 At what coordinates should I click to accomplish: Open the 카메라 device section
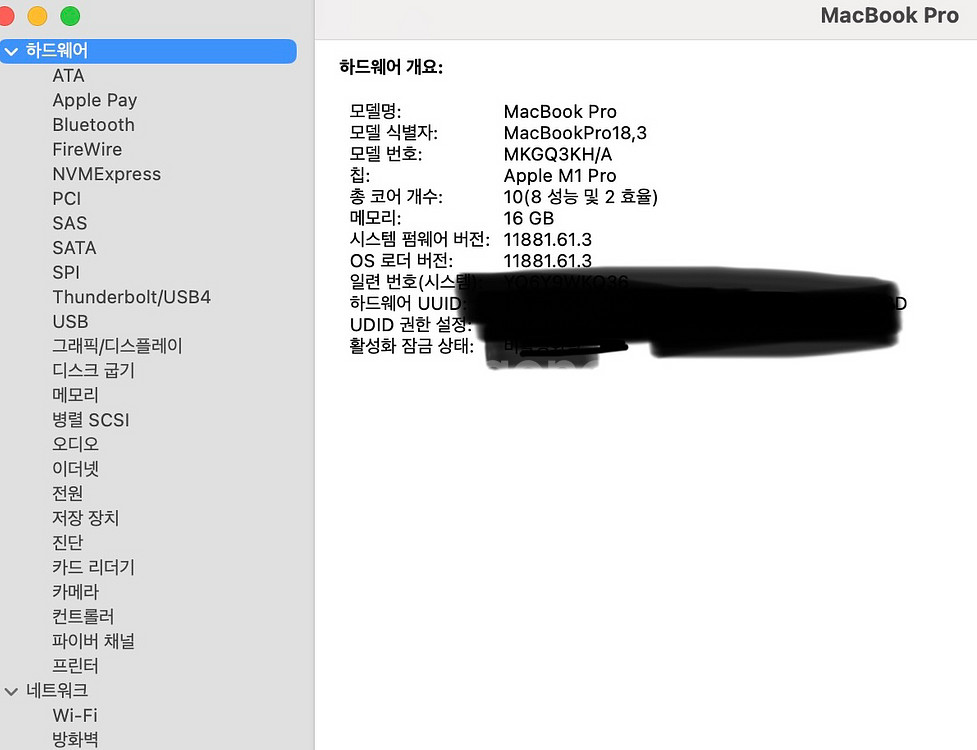pos(74,591)
